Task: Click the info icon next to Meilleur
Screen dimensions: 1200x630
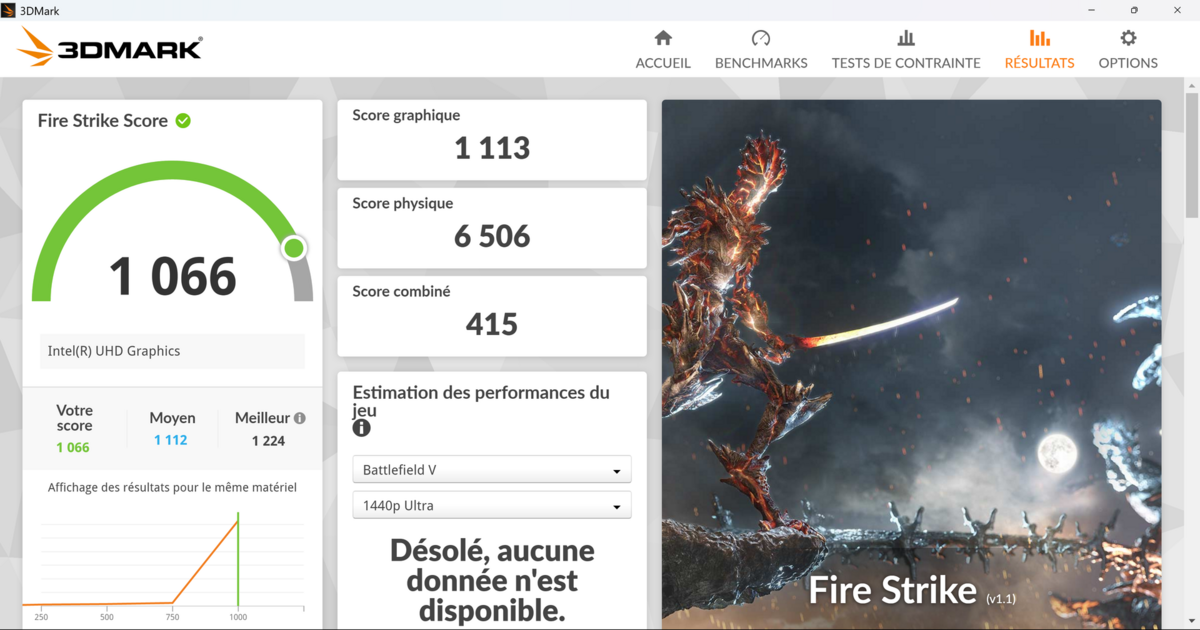Action: (300, 418)
